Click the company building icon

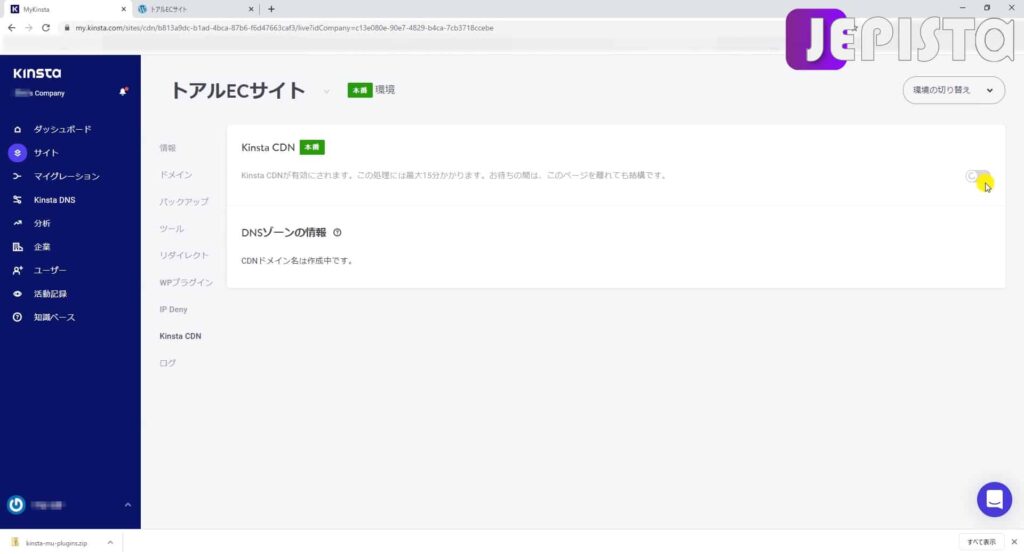point(18,247)
